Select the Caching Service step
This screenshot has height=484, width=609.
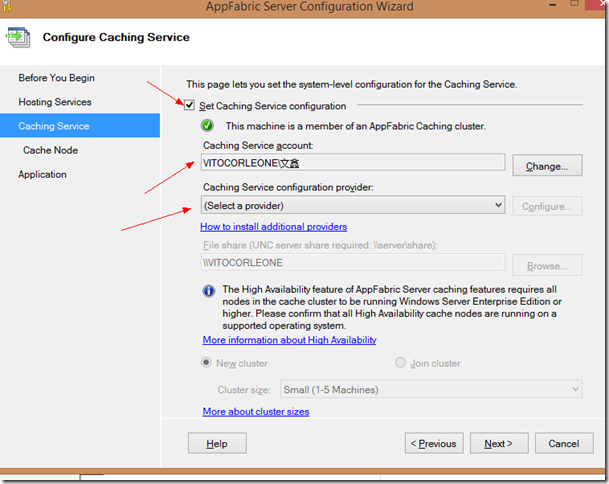click(80, 125)
